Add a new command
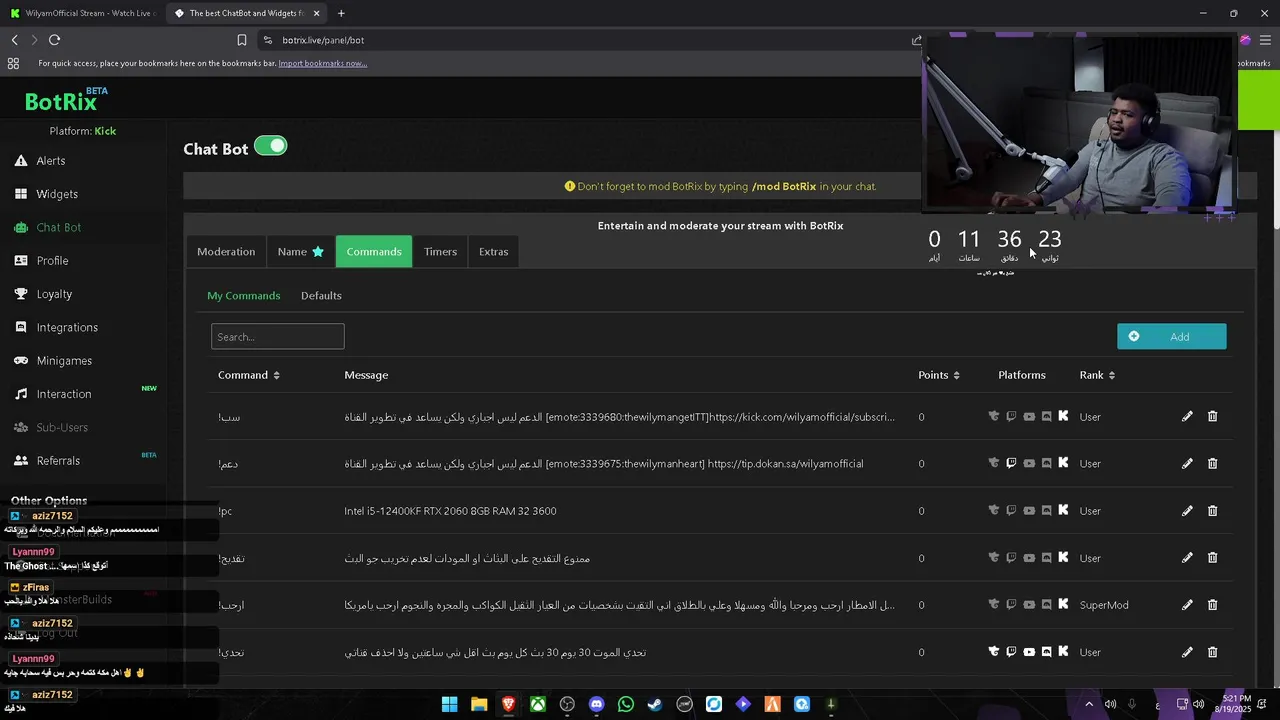 (x=1171, y=337)
